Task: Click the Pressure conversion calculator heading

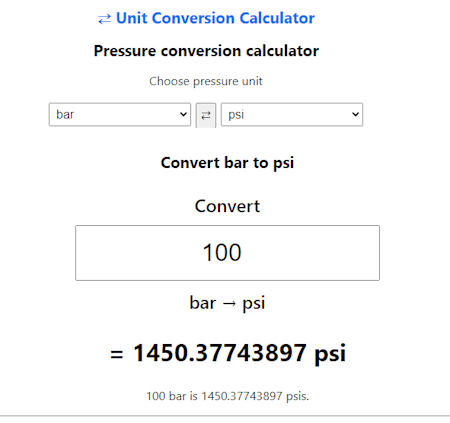Action: [206, 51]
